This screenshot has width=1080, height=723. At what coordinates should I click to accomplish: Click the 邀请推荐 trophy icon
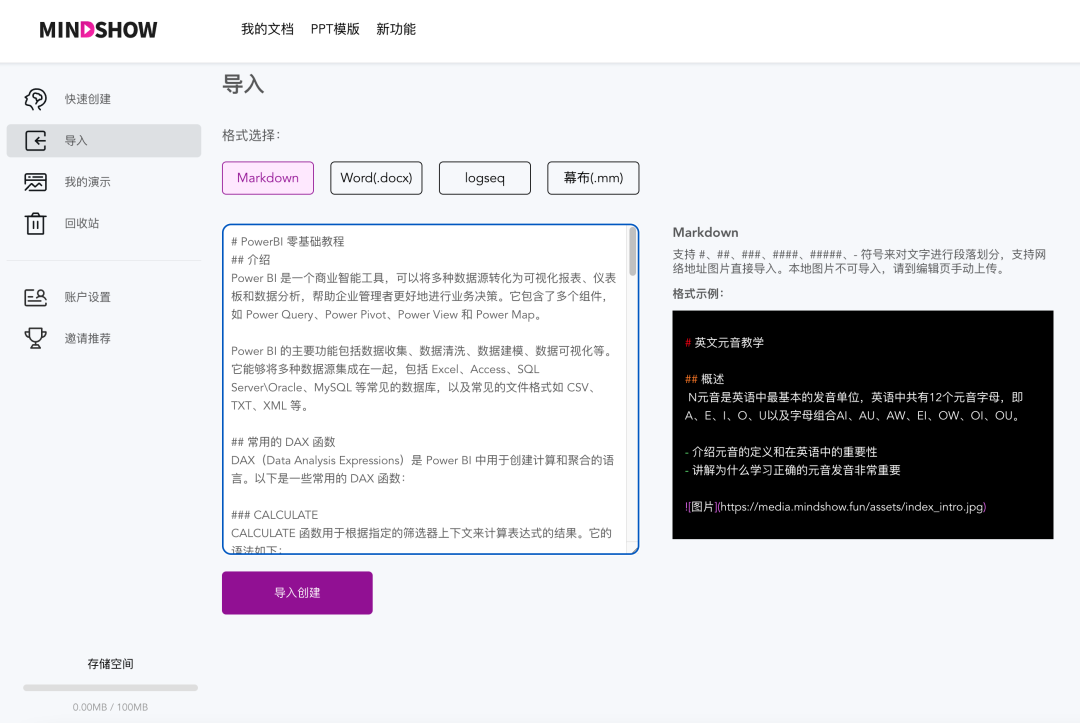coord(34,338)
